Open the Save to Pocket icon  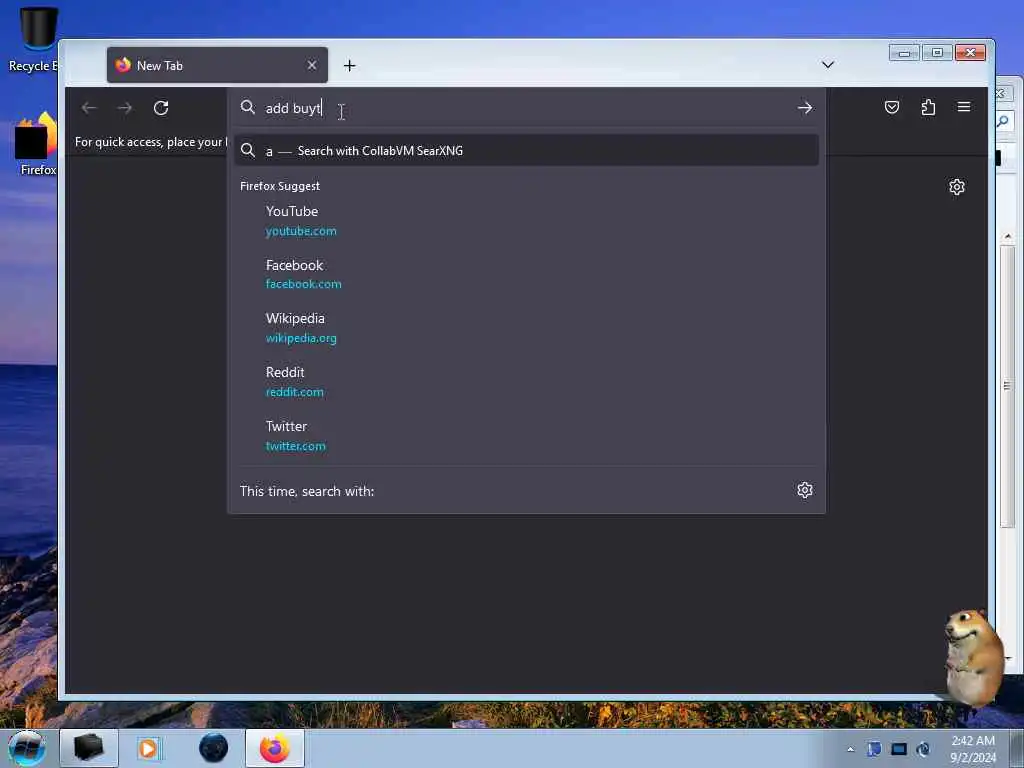coord(891,107)
